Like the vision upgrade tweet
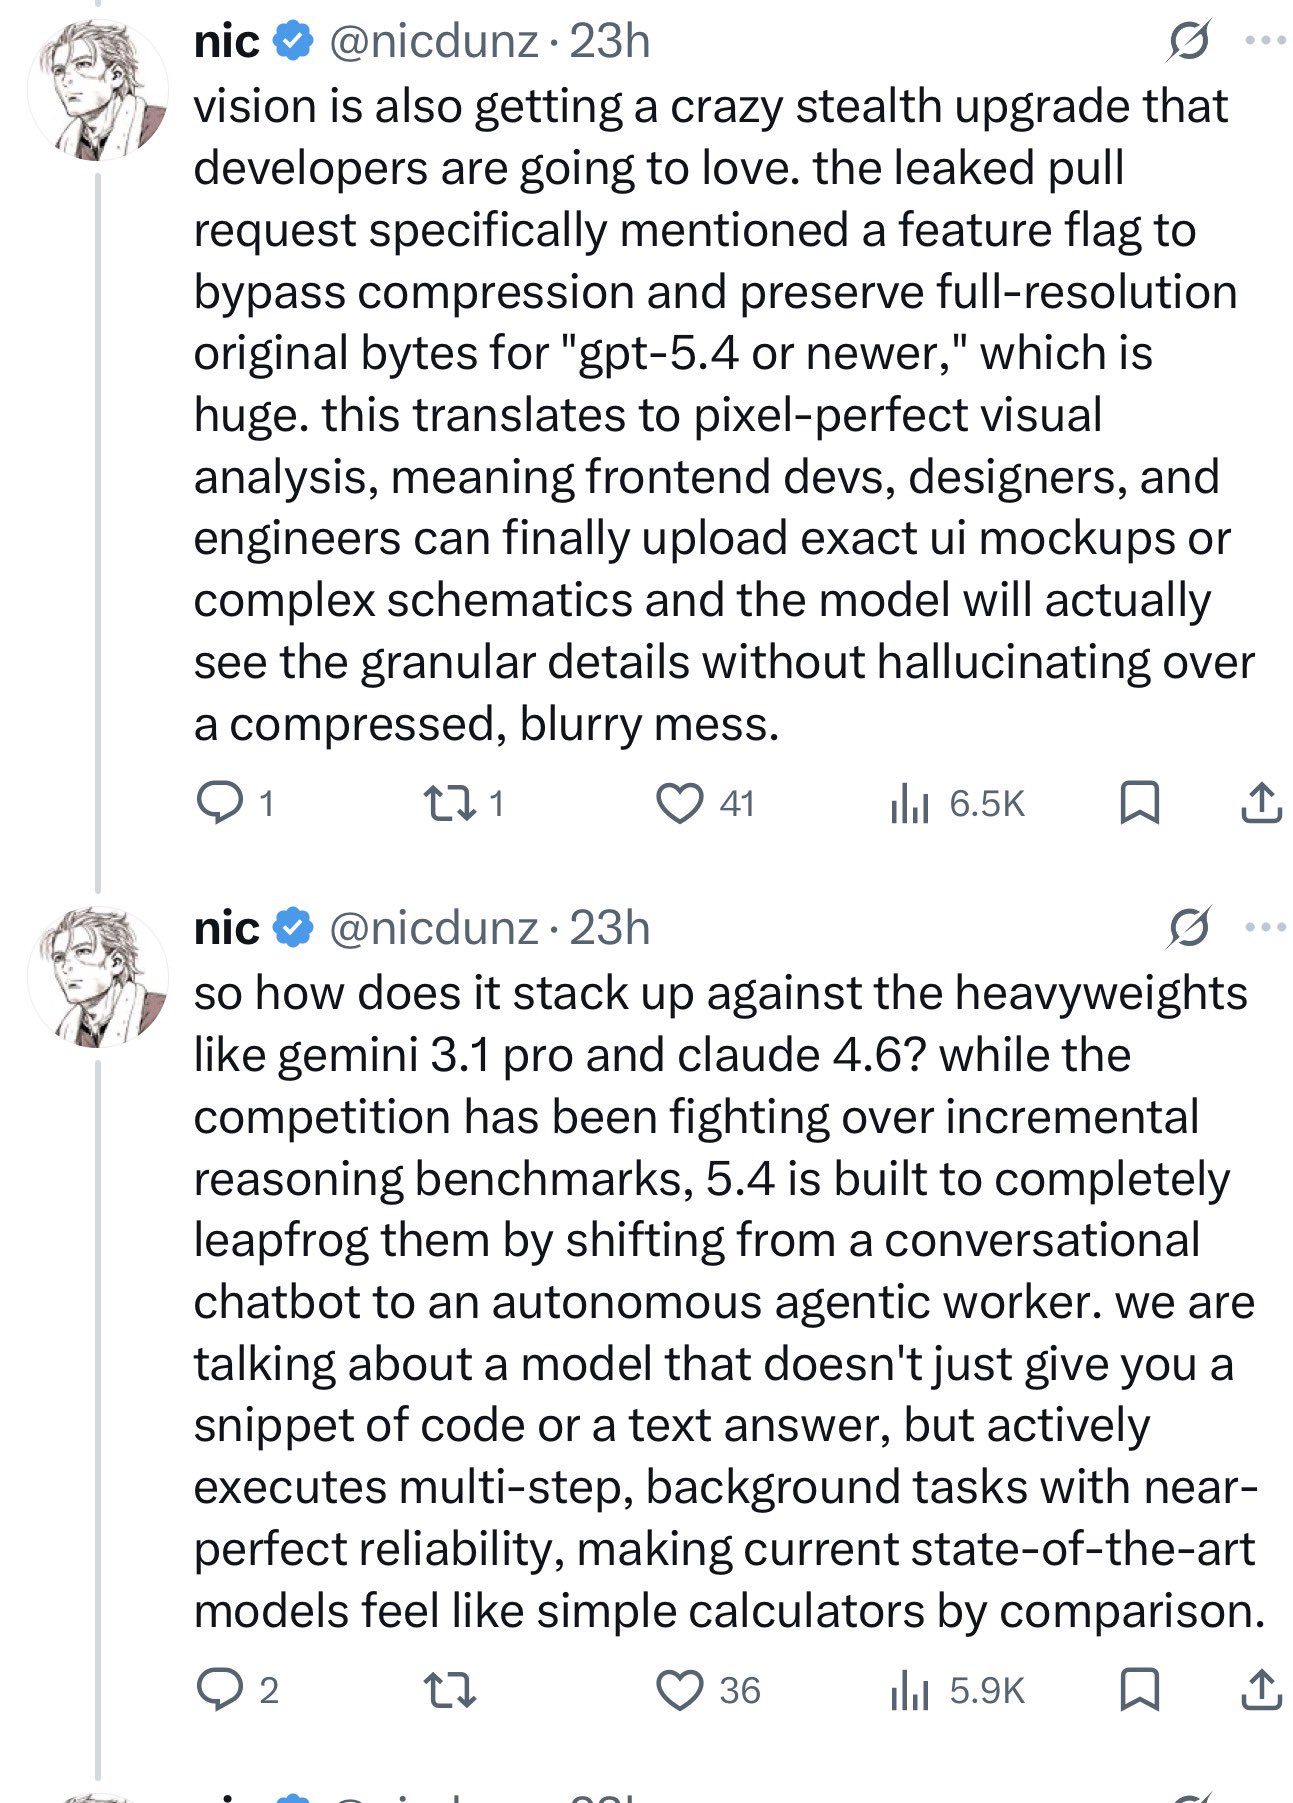The height and width of the screenshot is (1803, 1293). coord(679,803)
